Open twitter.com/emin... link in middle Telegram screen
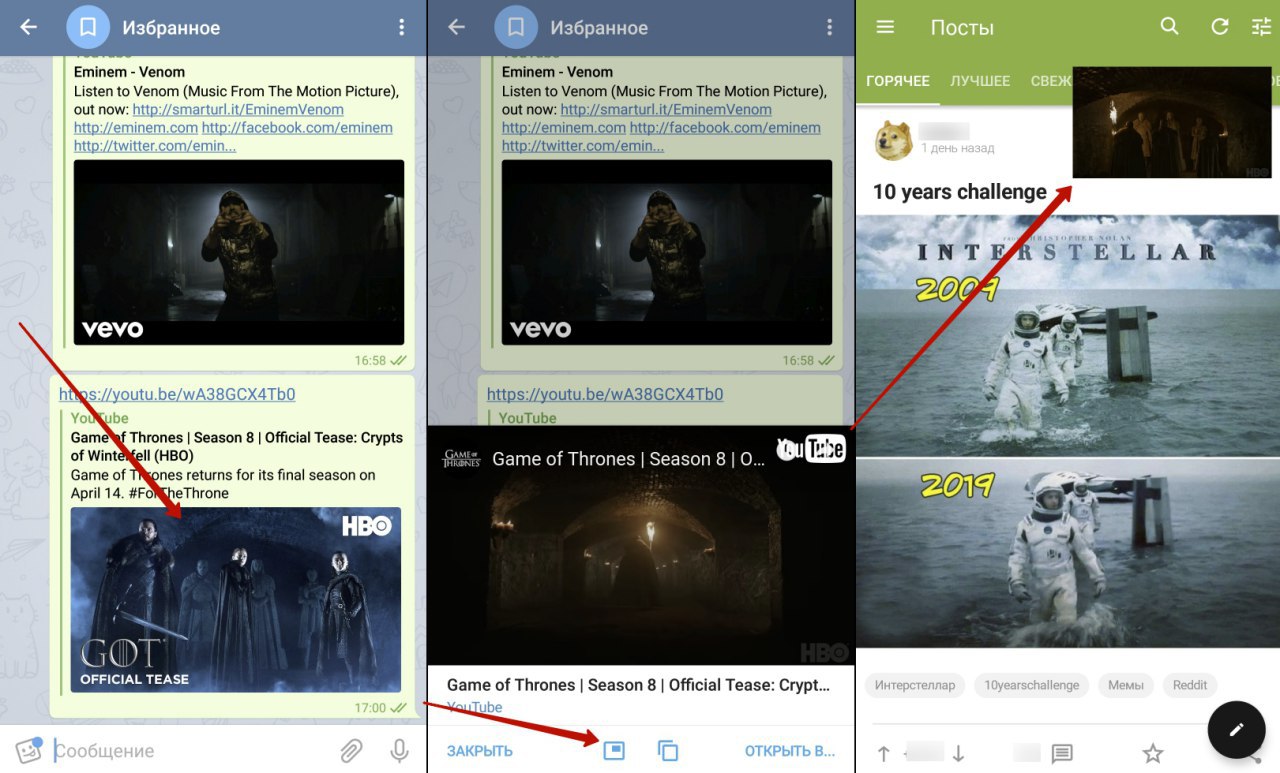Image resolution: width=1280 pixels, height=773 pixels. pos(583,146)
